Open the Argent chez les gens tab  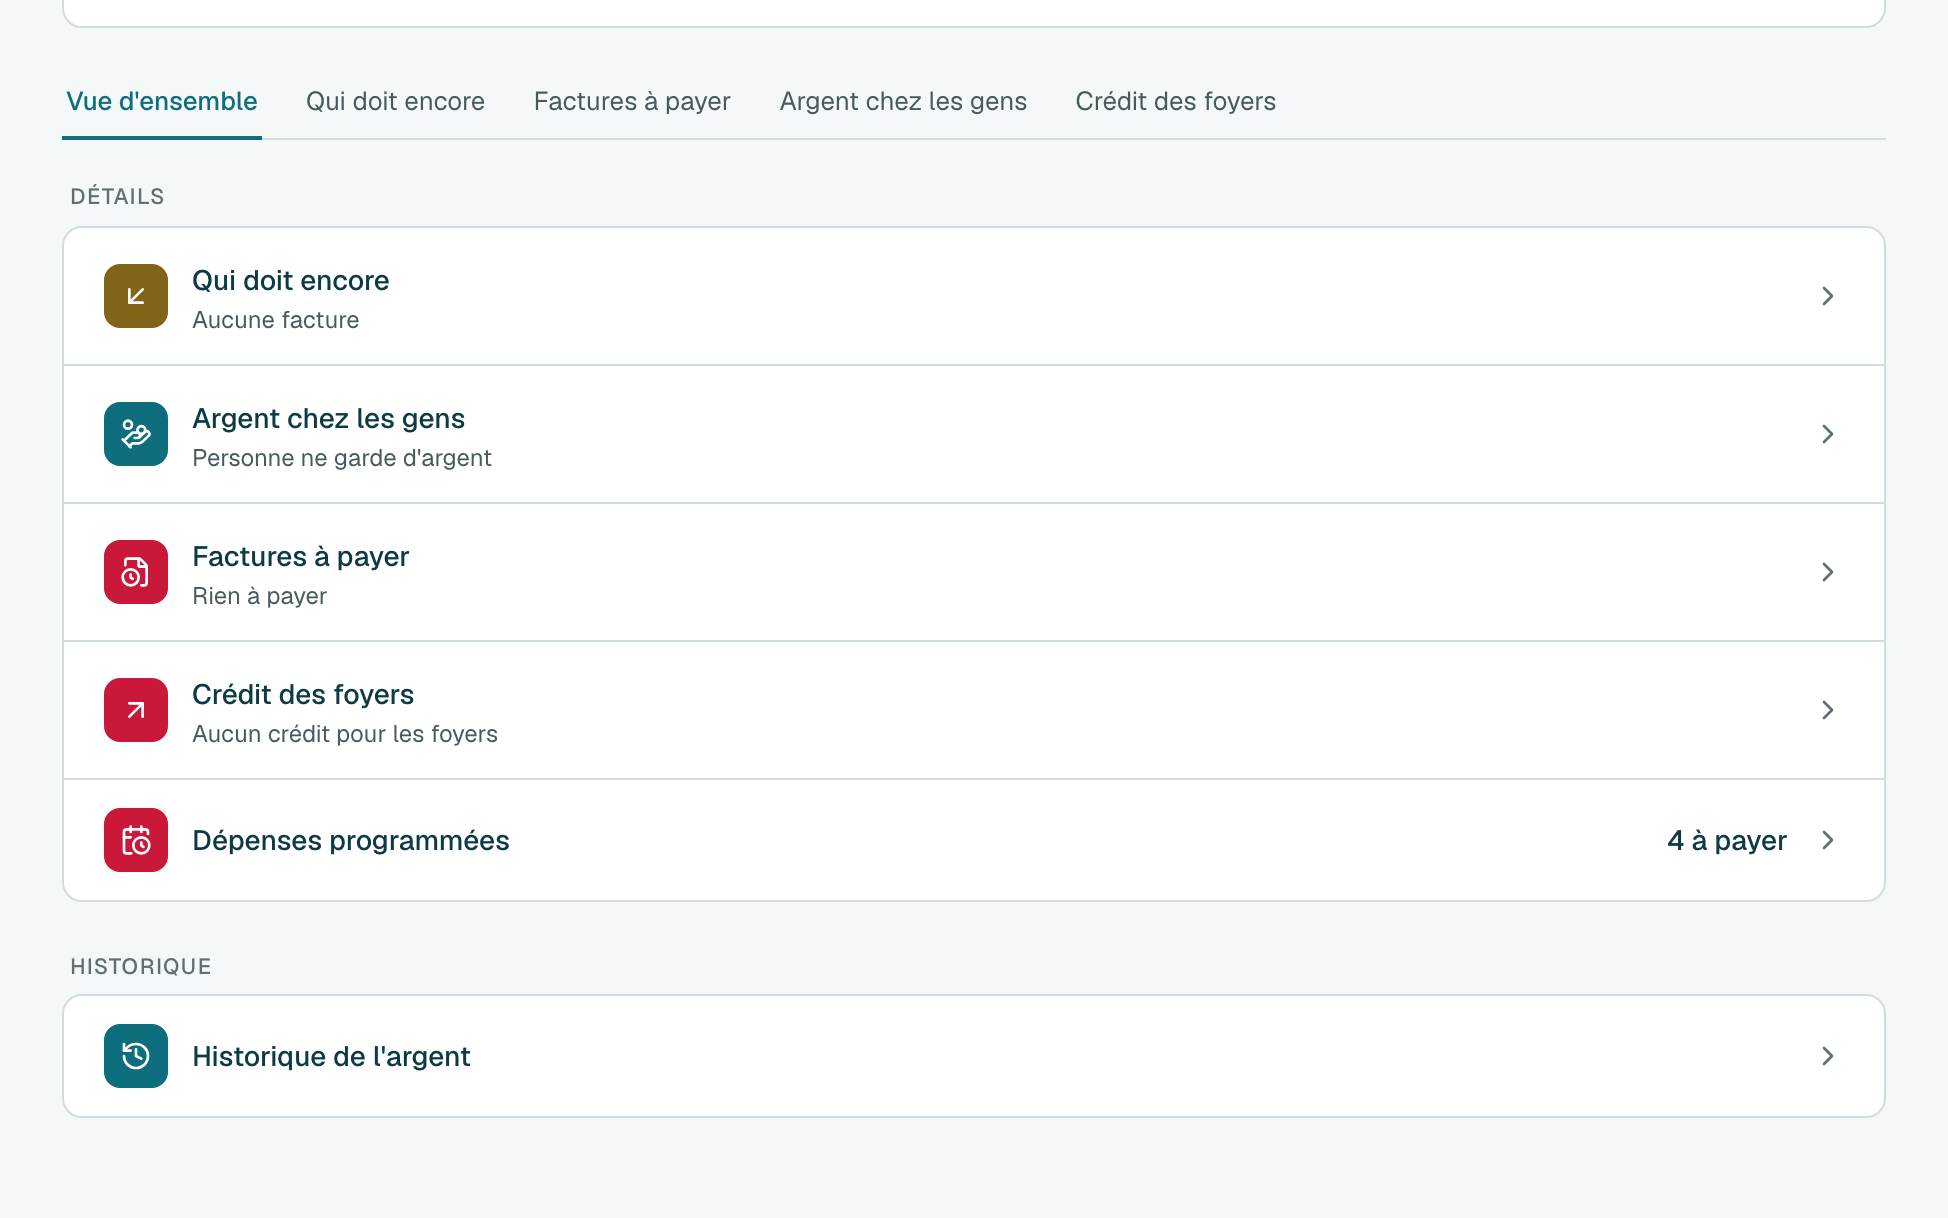click(903, 101)
